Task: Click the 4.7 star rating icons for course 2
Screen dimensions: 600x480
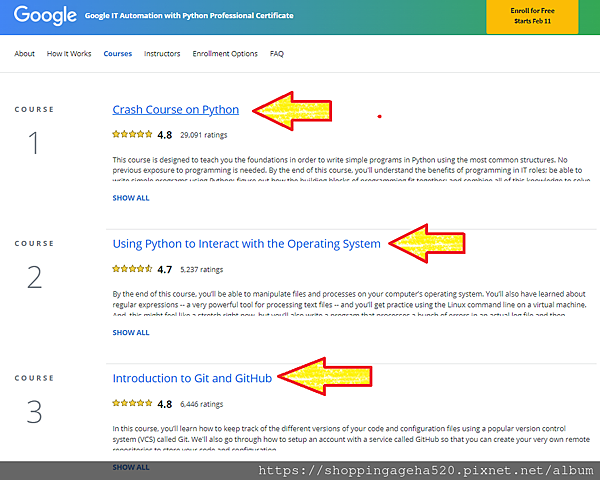Action: 132,269
